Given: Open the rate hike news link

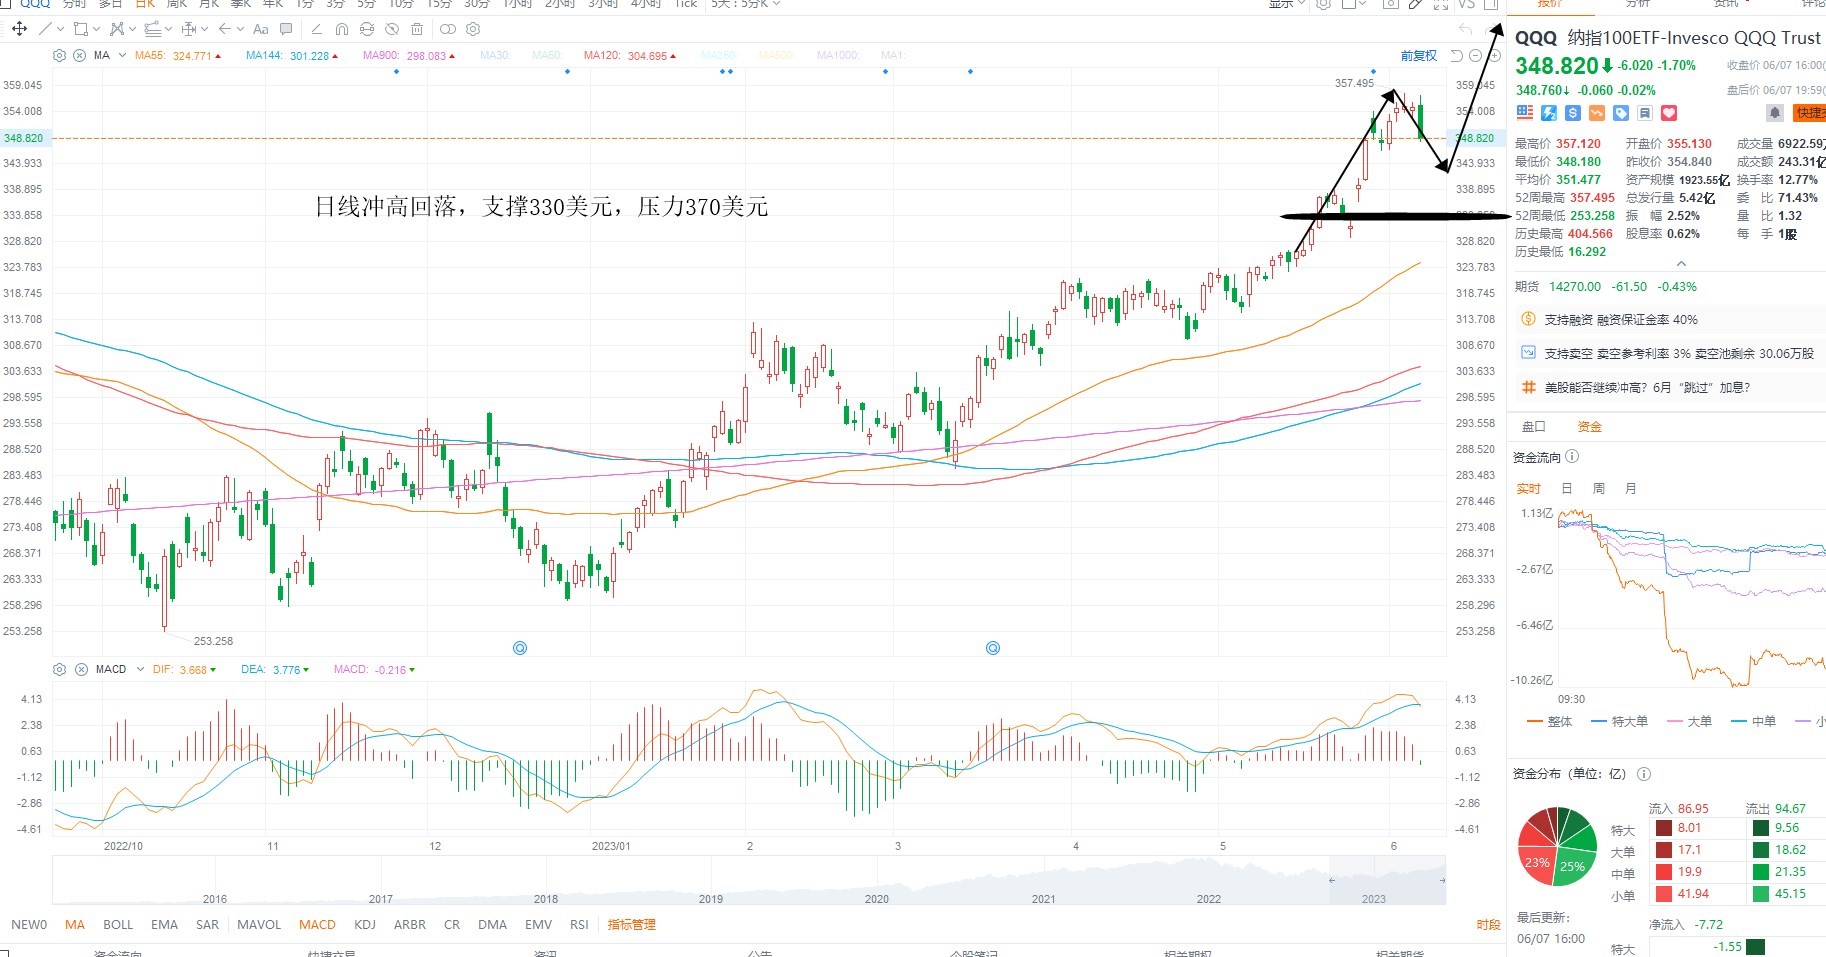Looking at the screenshot, I should [1647, 387].
